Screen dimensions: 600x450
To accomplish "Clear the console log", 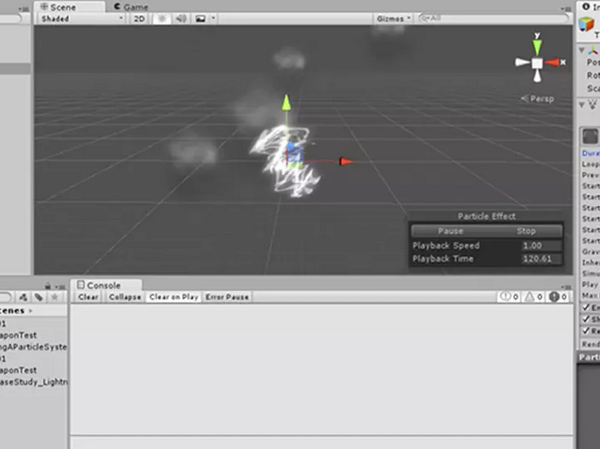I will tap(88, 297).
